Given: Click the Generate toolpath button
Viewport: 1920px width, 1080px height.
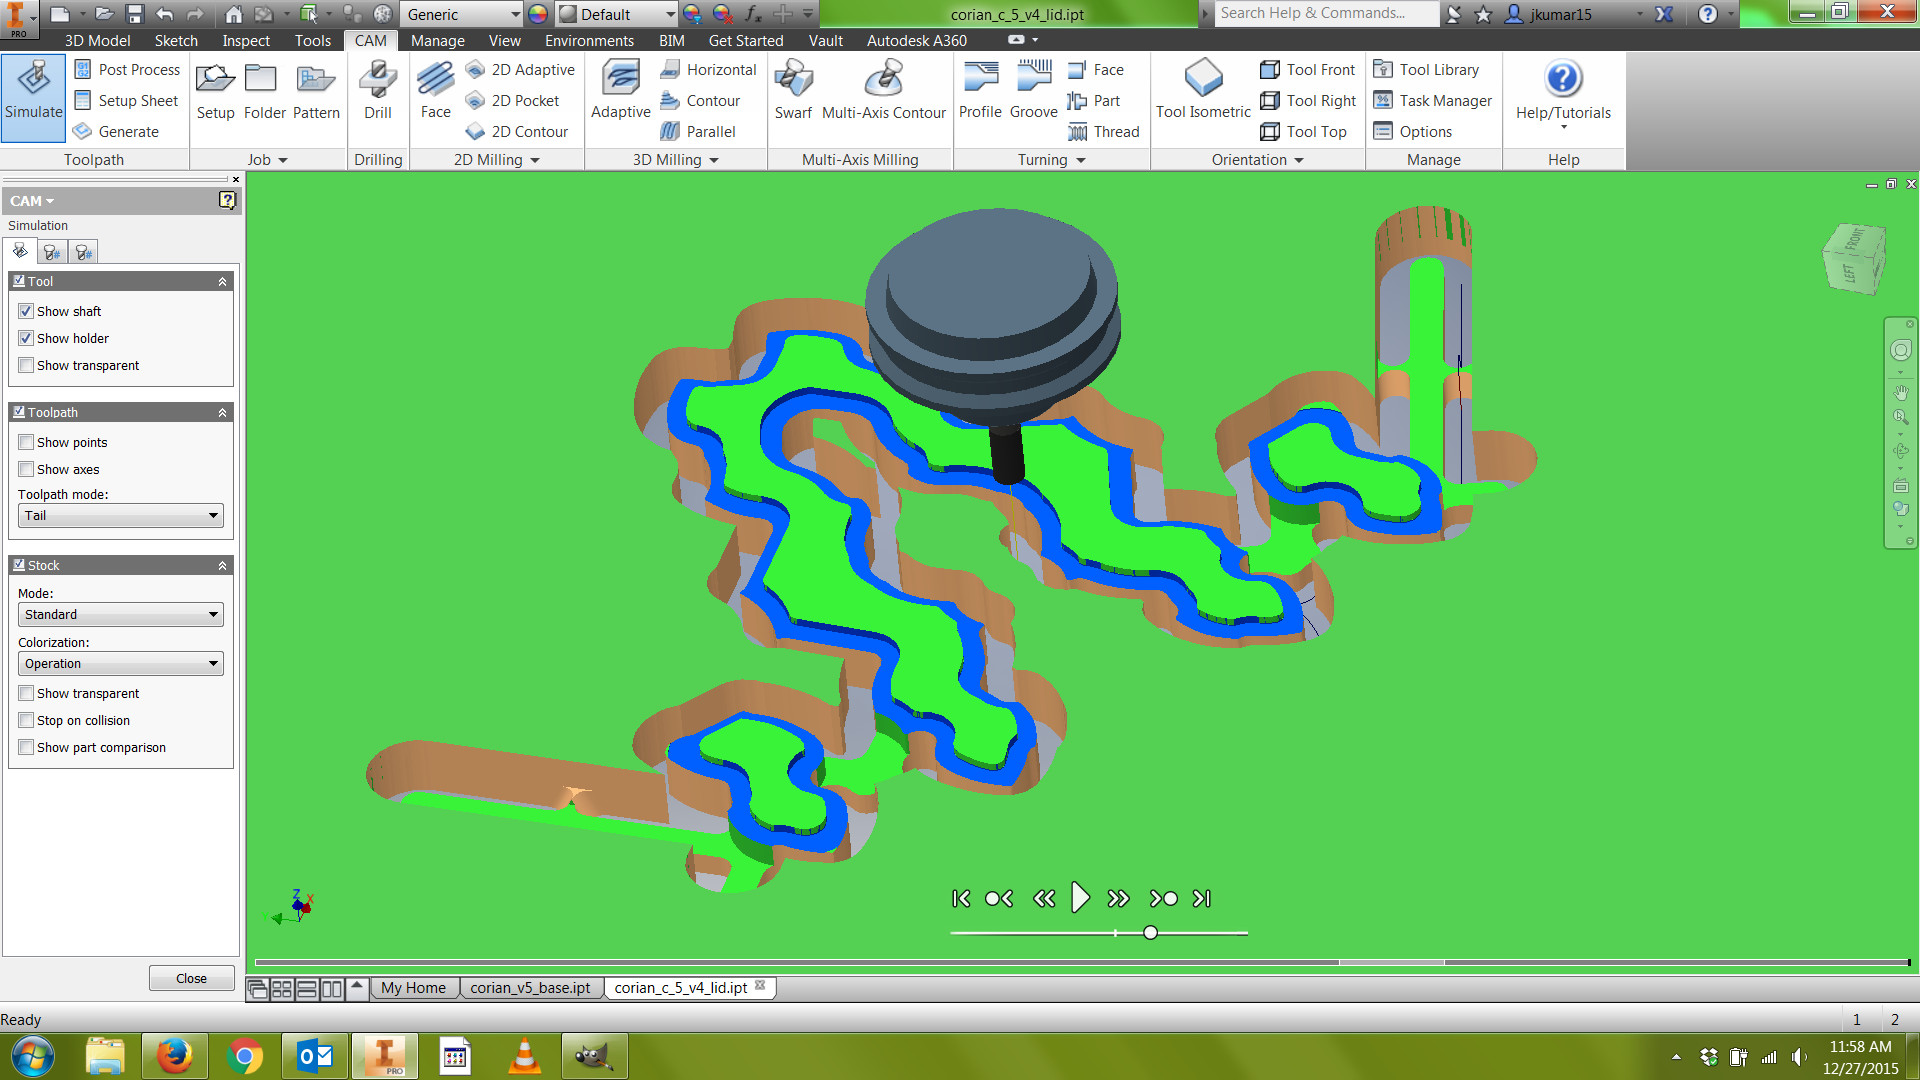Looking at the screenshot, I should point(127,131).
